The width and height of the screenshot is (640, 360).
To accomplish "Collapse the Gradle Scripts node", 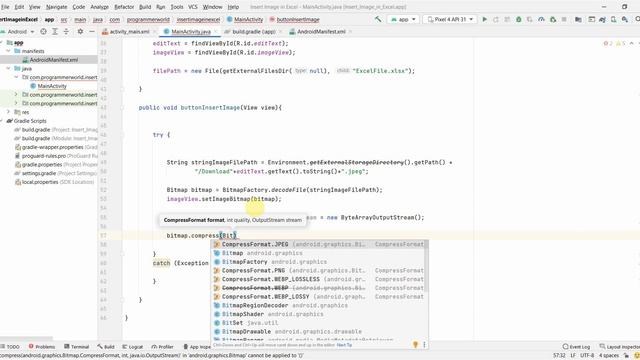I will [x=2, y=121].
